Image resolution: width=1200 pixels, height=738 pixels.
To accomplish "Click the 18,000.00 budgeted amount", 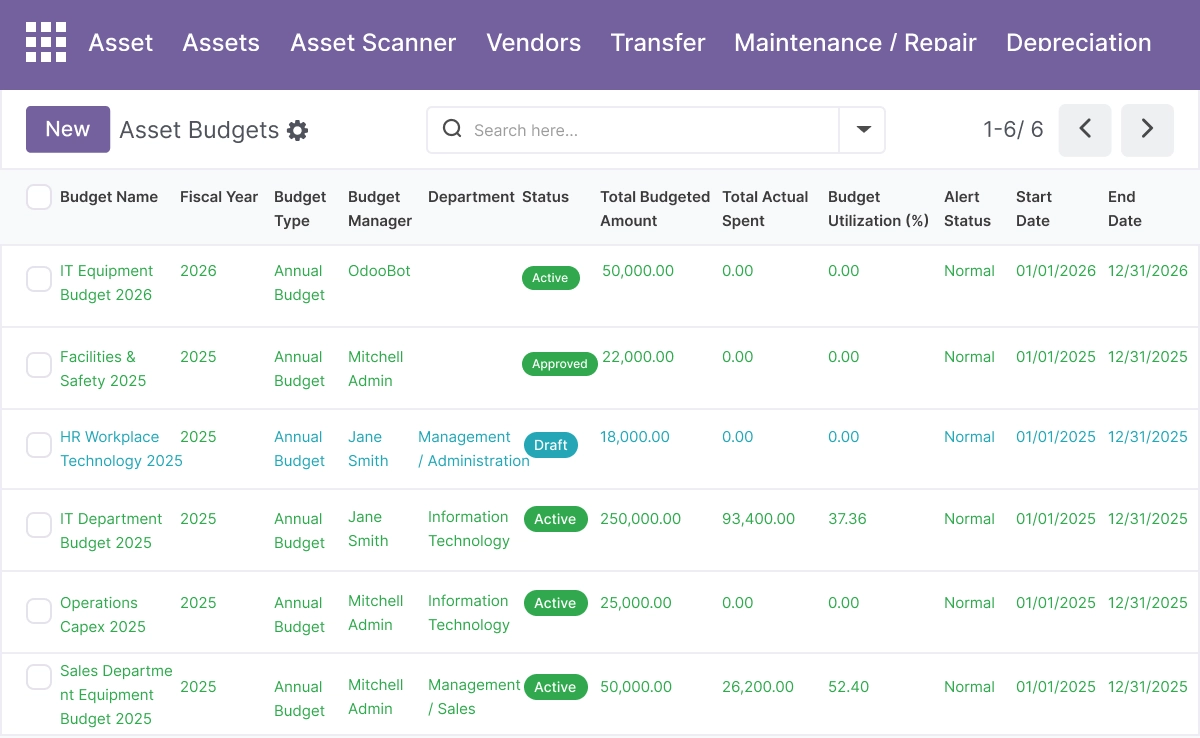I will coord(635,437).
